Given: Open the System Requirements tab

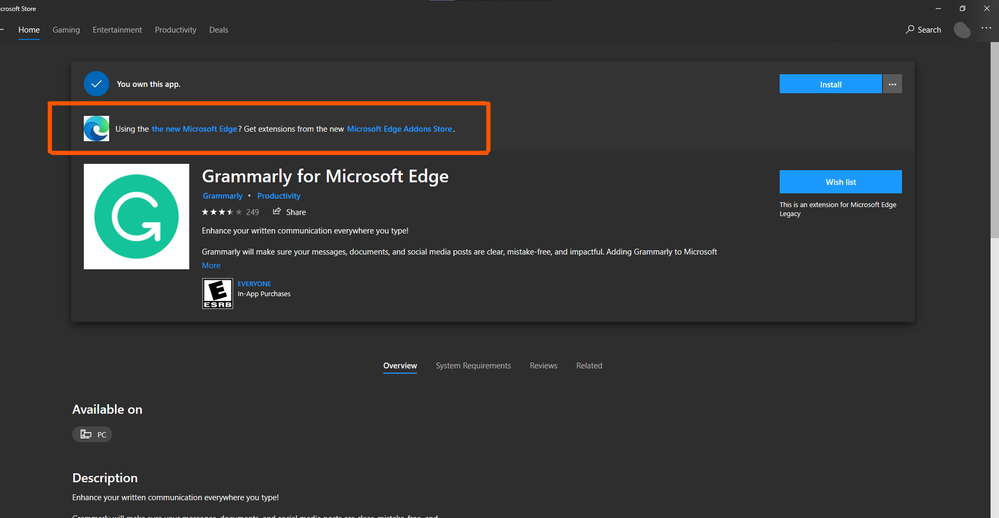Looking at the screenshot, I should (x=473, y=366).
